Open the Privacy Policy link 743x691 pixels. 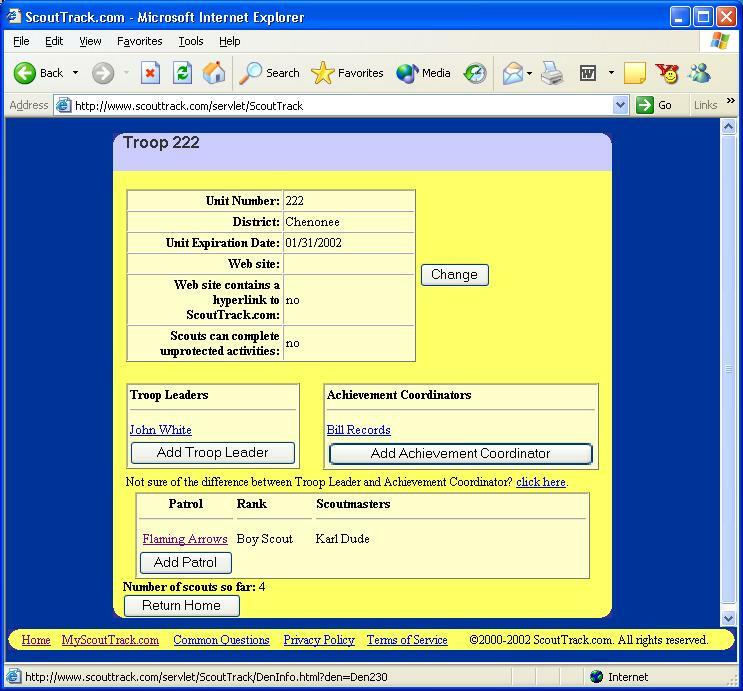pos(319,640)
